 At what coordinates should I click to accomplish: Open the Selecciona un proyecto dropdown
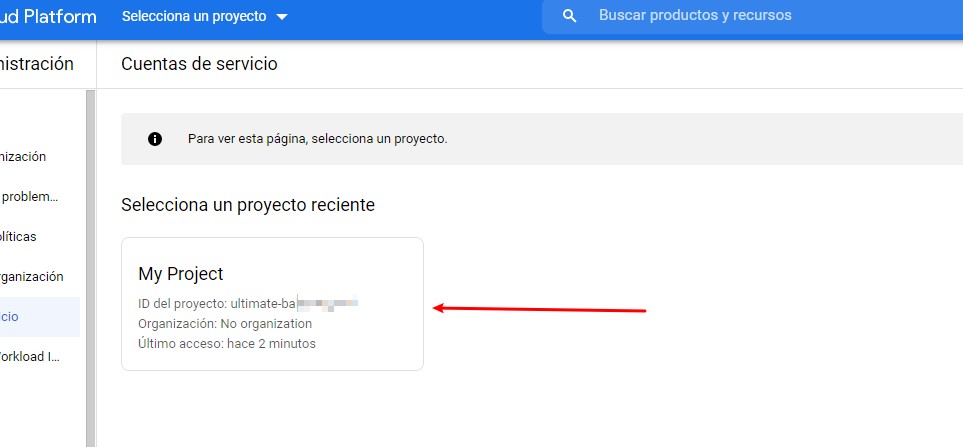coord(205,17)
